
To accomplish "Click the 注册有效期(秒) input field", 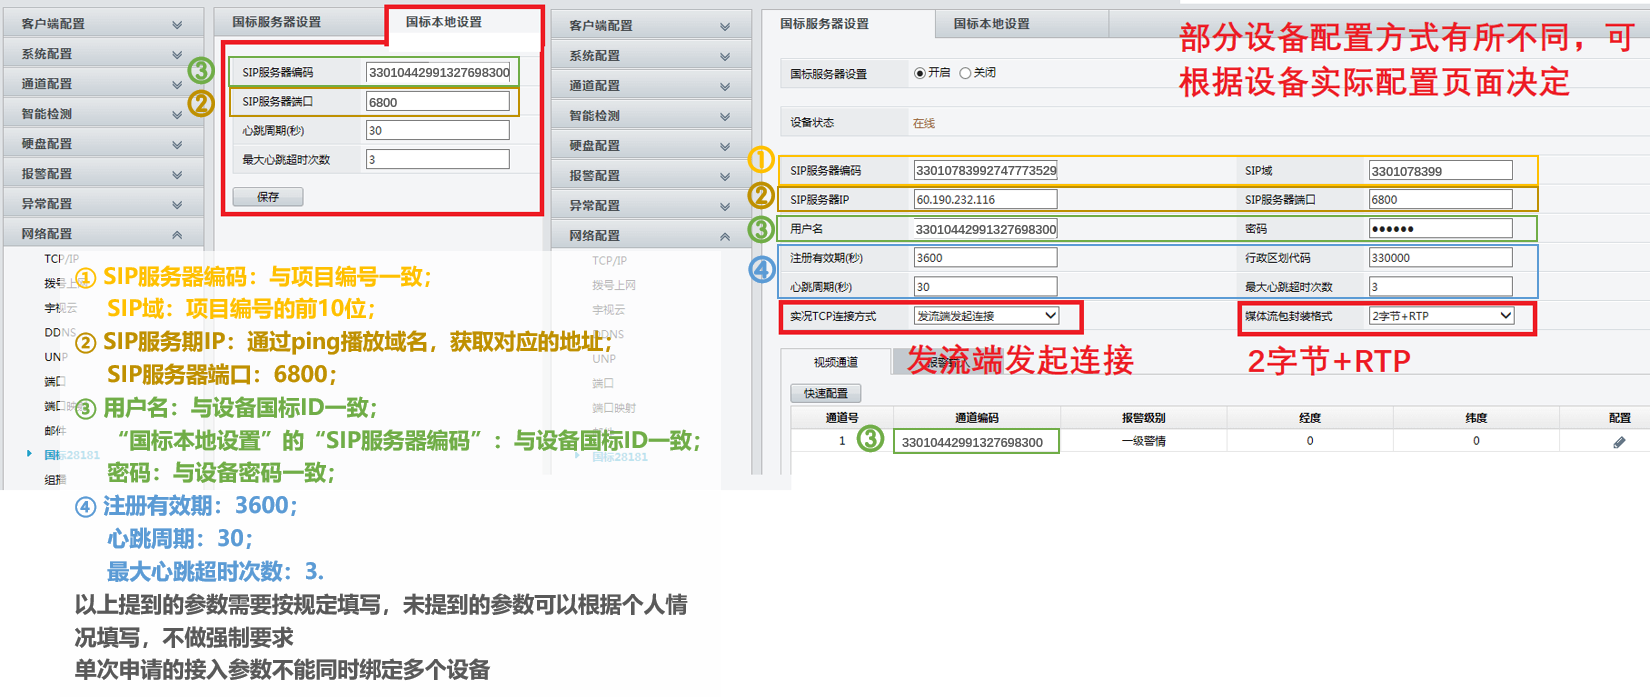I will tap(986, 258).
